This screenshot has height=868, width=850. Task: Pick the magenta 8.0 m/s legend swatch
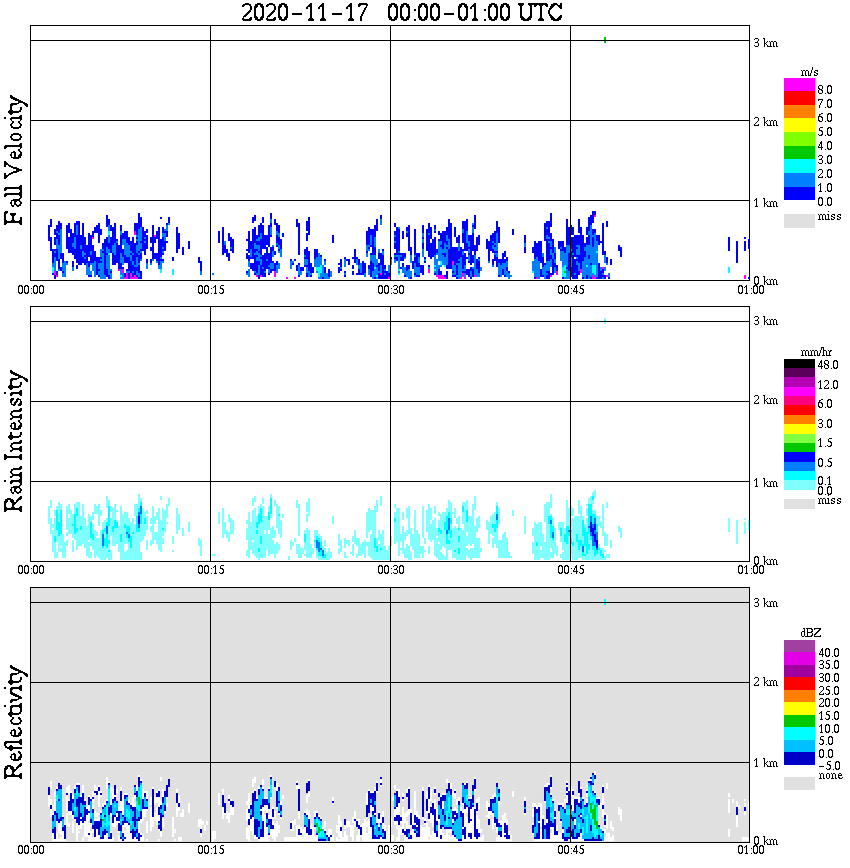pos(799,85)
